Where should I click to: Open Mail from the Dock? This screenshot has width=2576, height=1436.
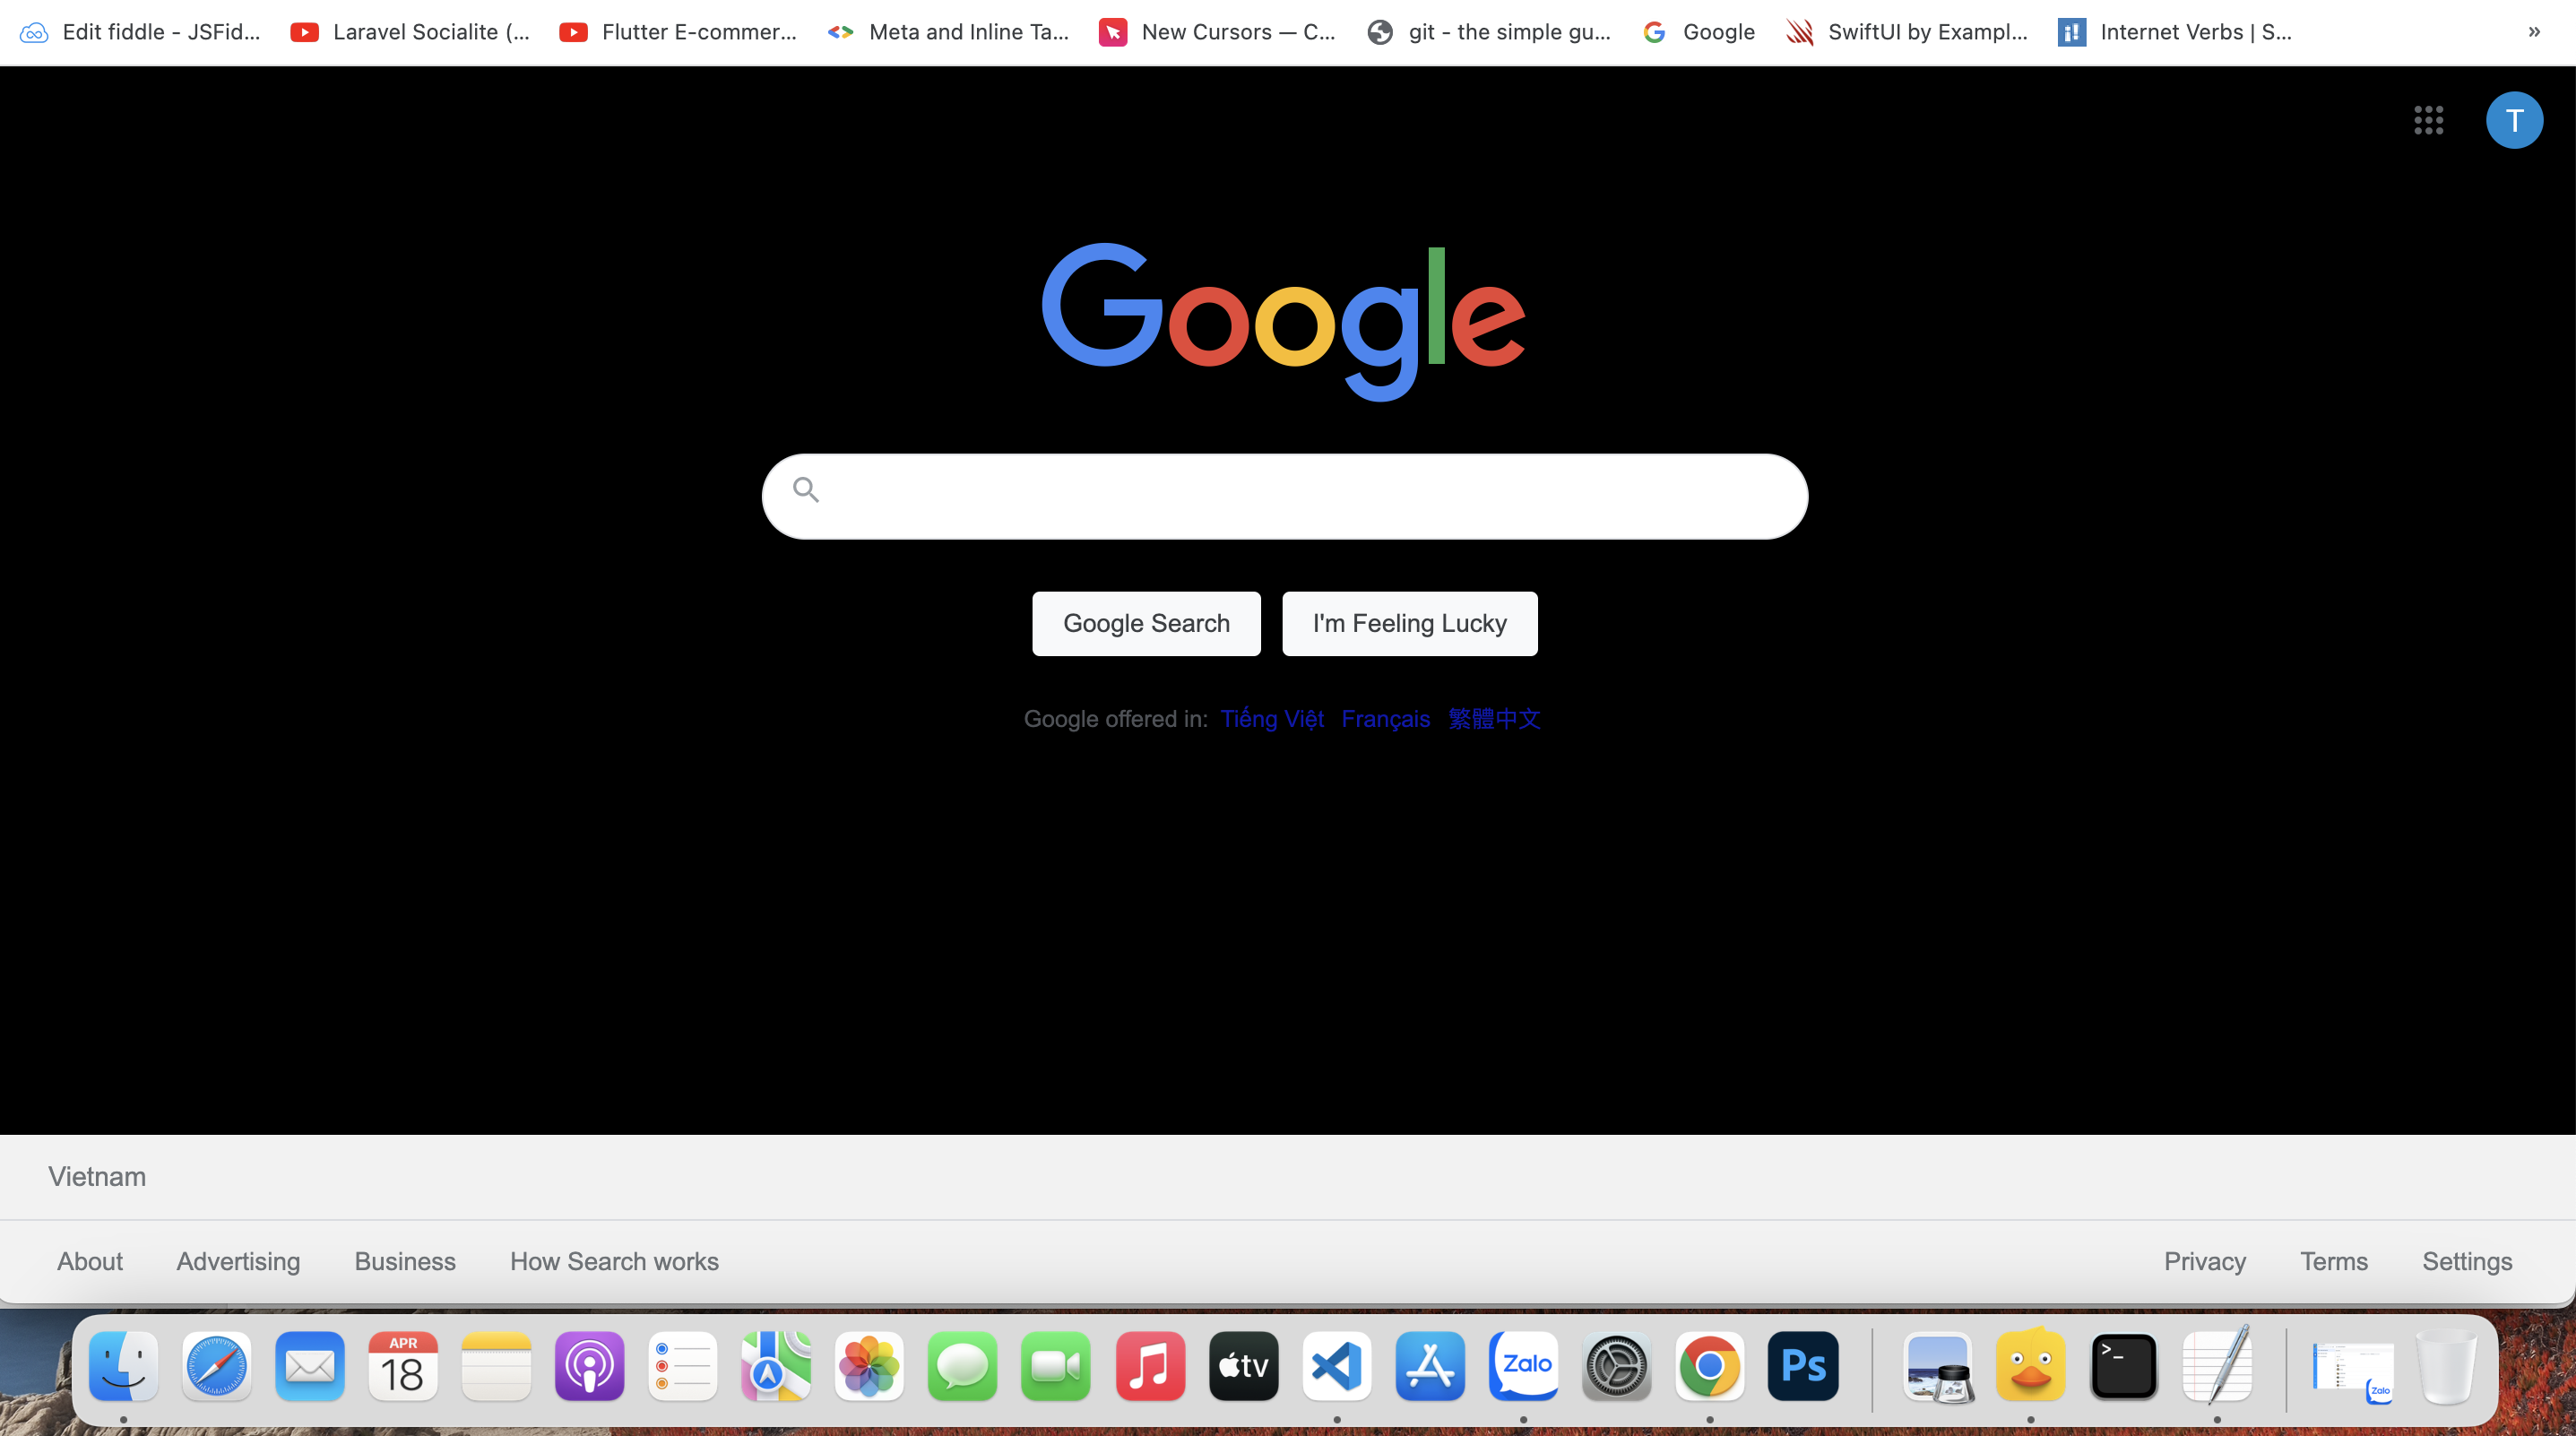310,1365
